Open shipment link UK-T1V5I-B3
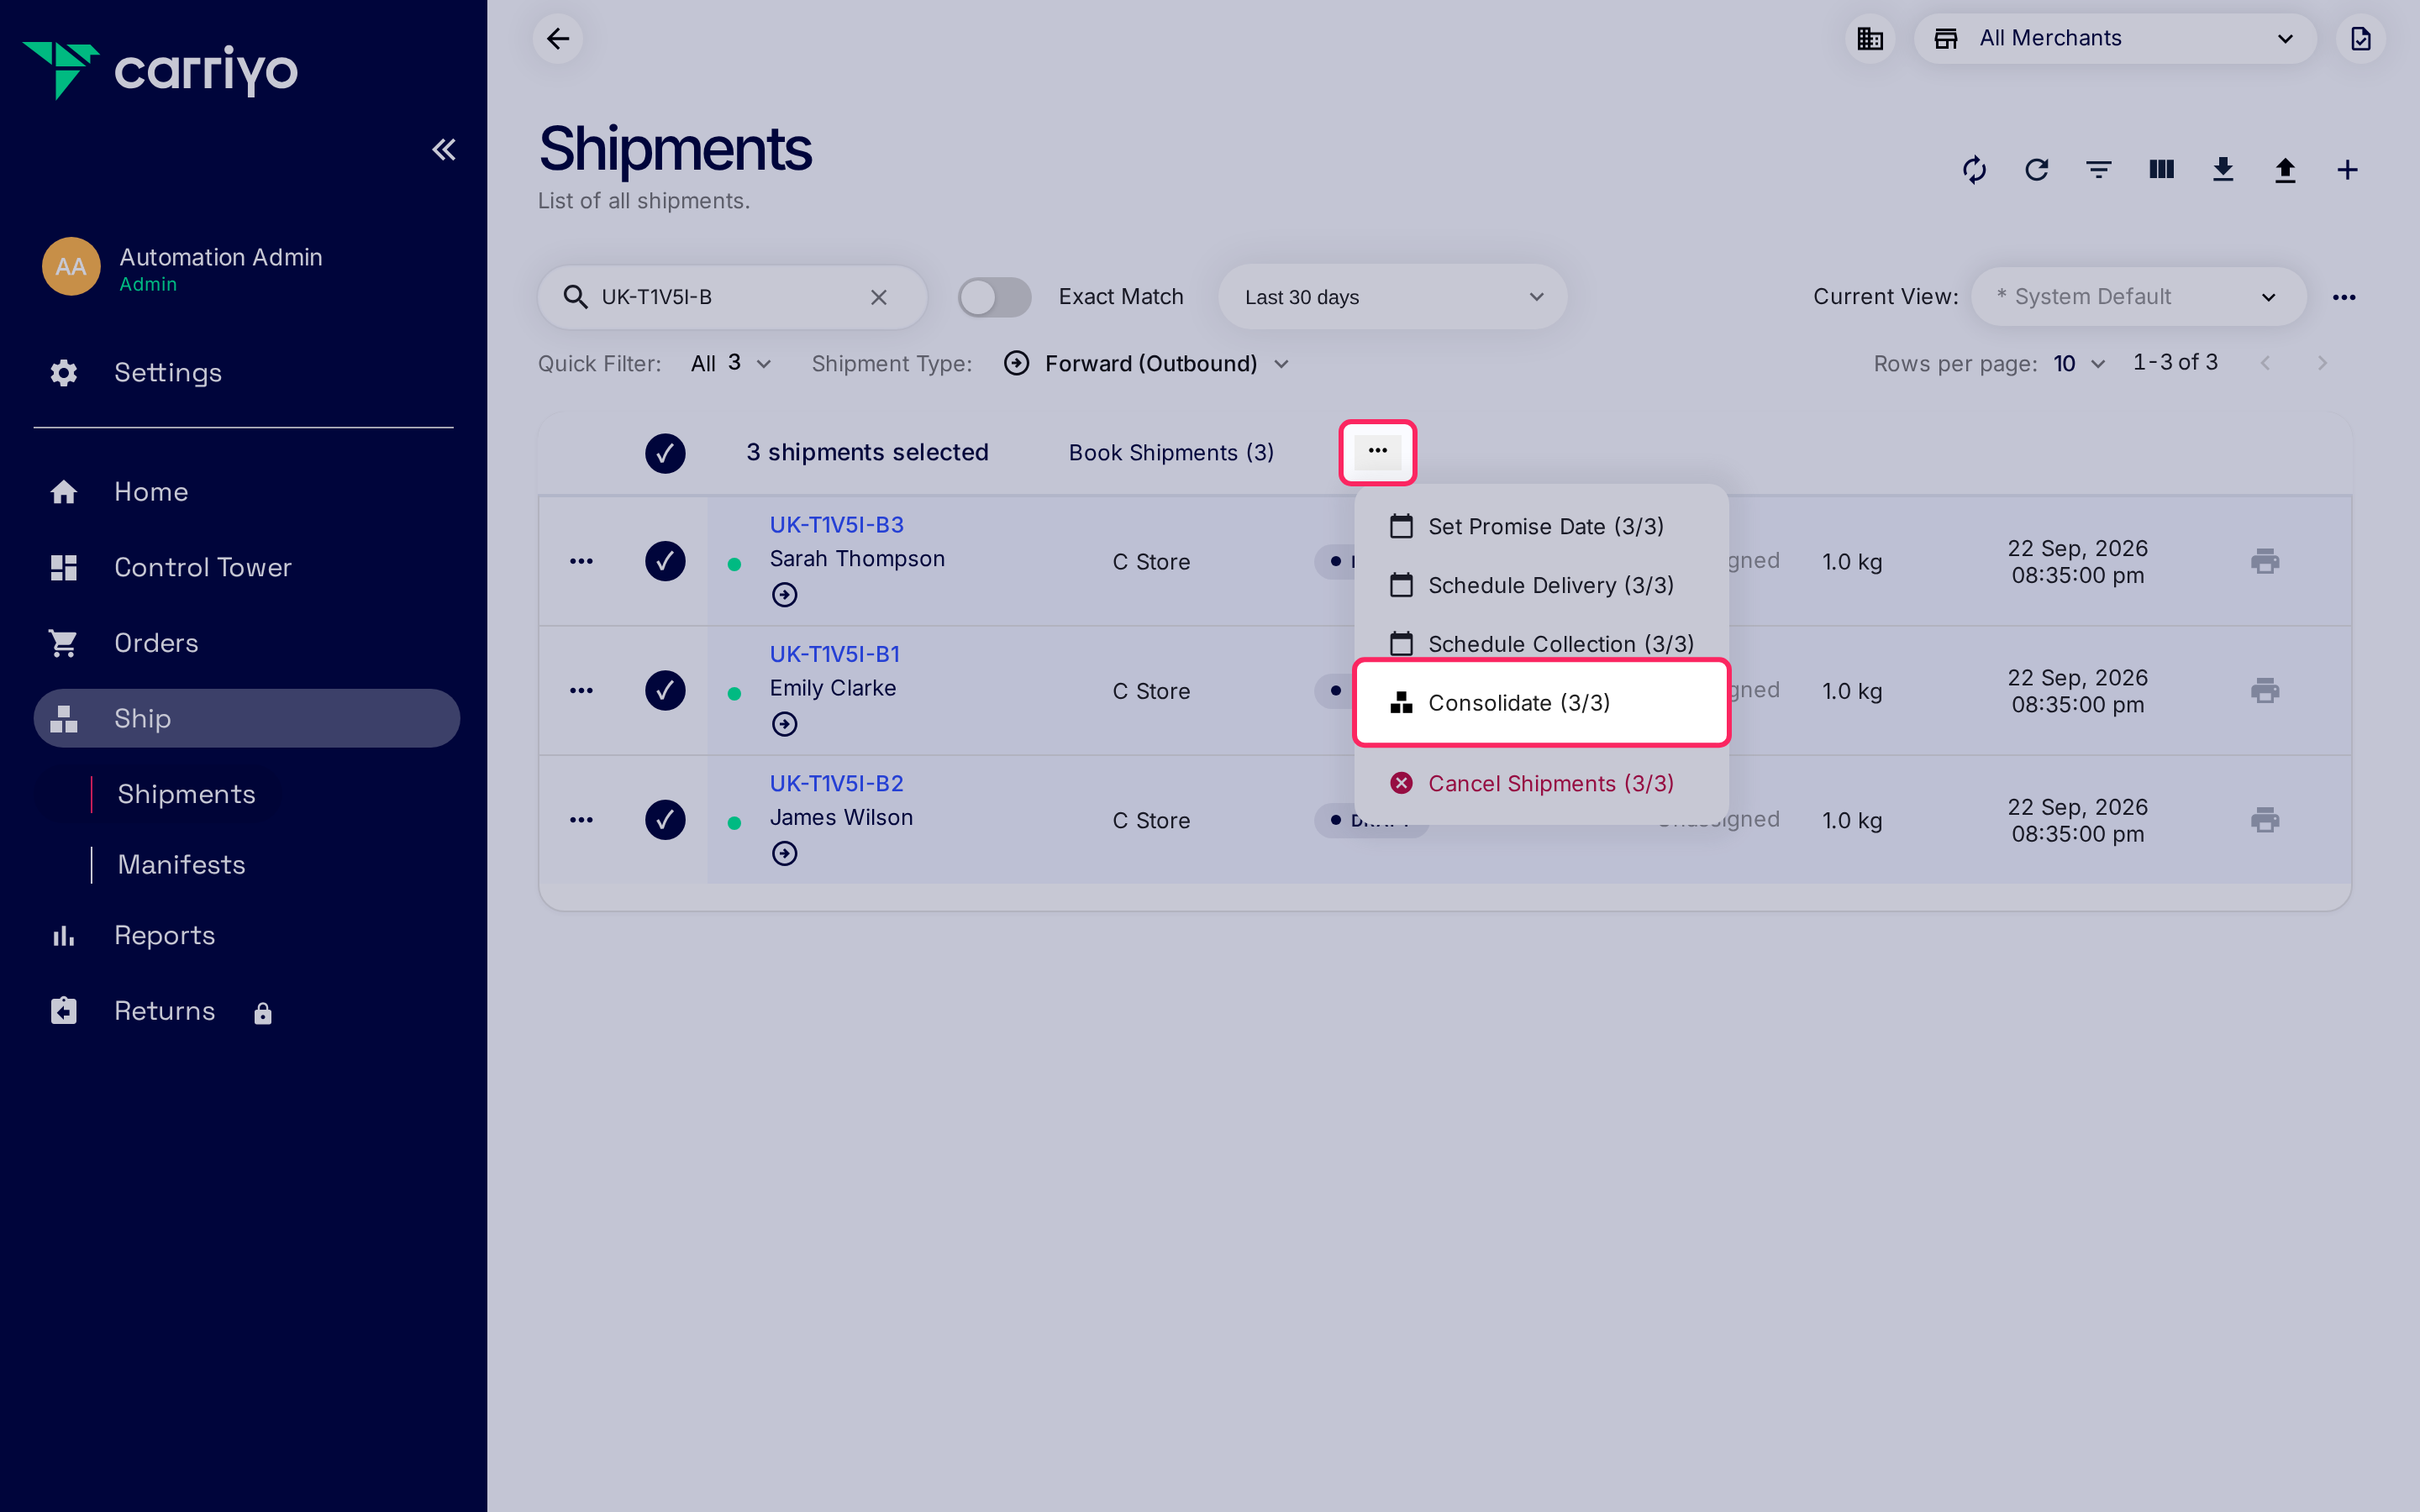2420x1512 pixels. tap(836, 525)
